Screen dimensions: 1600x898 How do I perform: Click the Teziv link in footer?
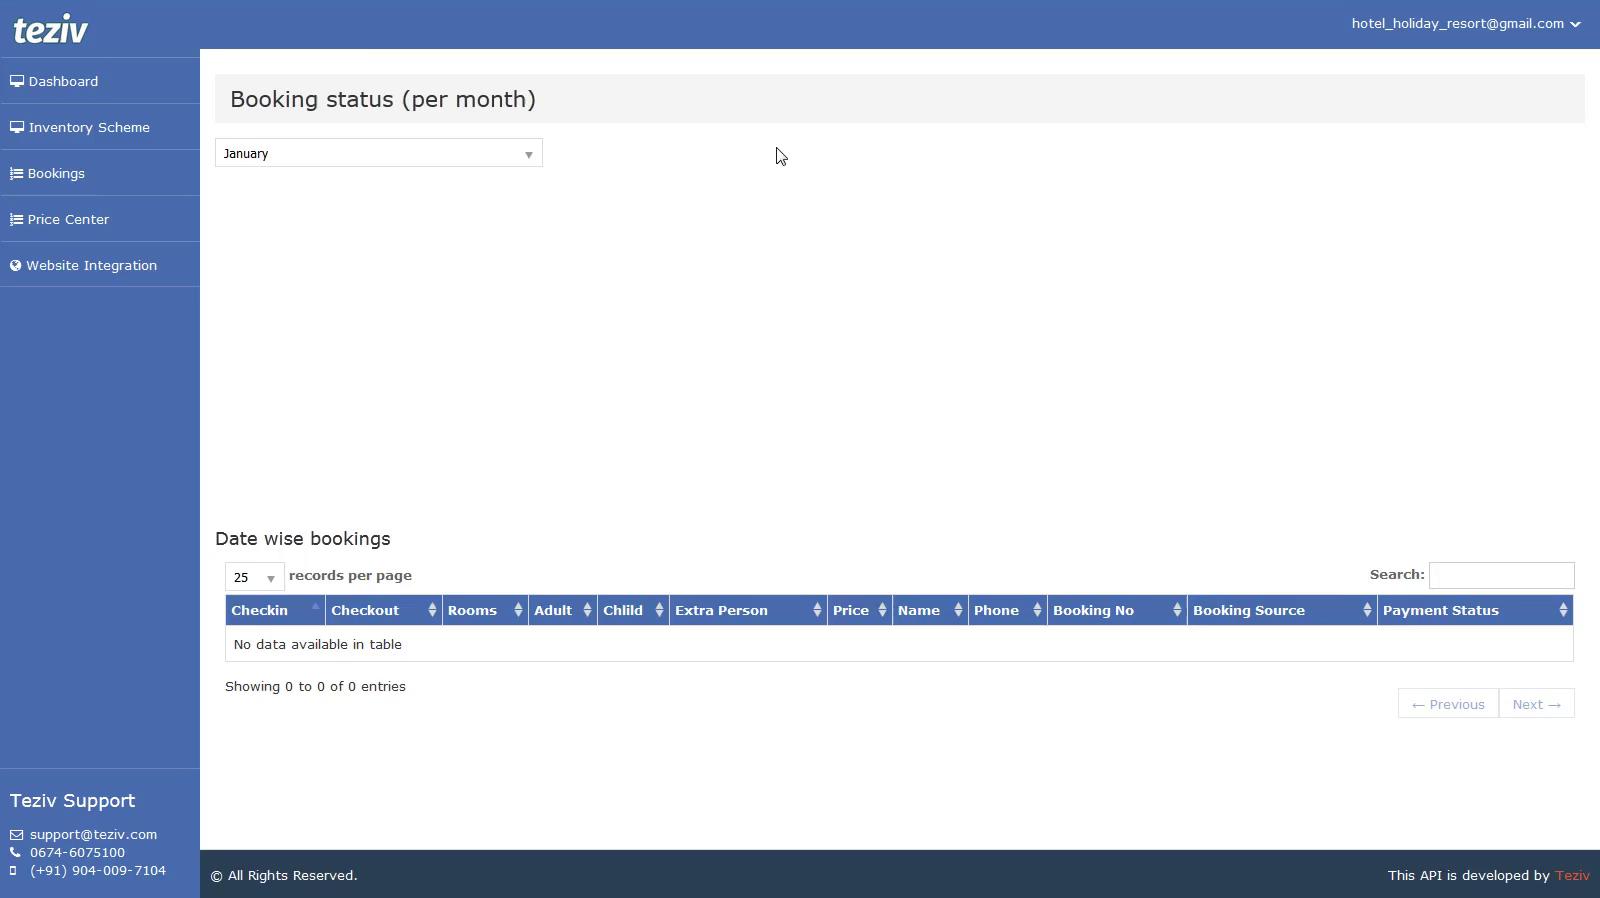(x=1572, y=875)
